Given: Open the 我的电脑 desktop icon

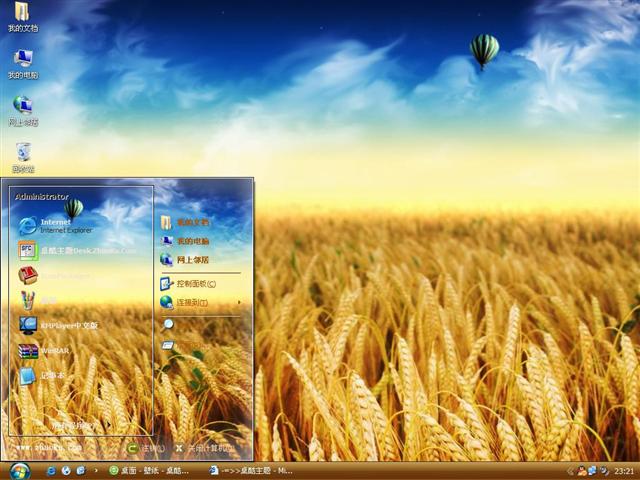Looking at the screenshot, I should (23, 64).
